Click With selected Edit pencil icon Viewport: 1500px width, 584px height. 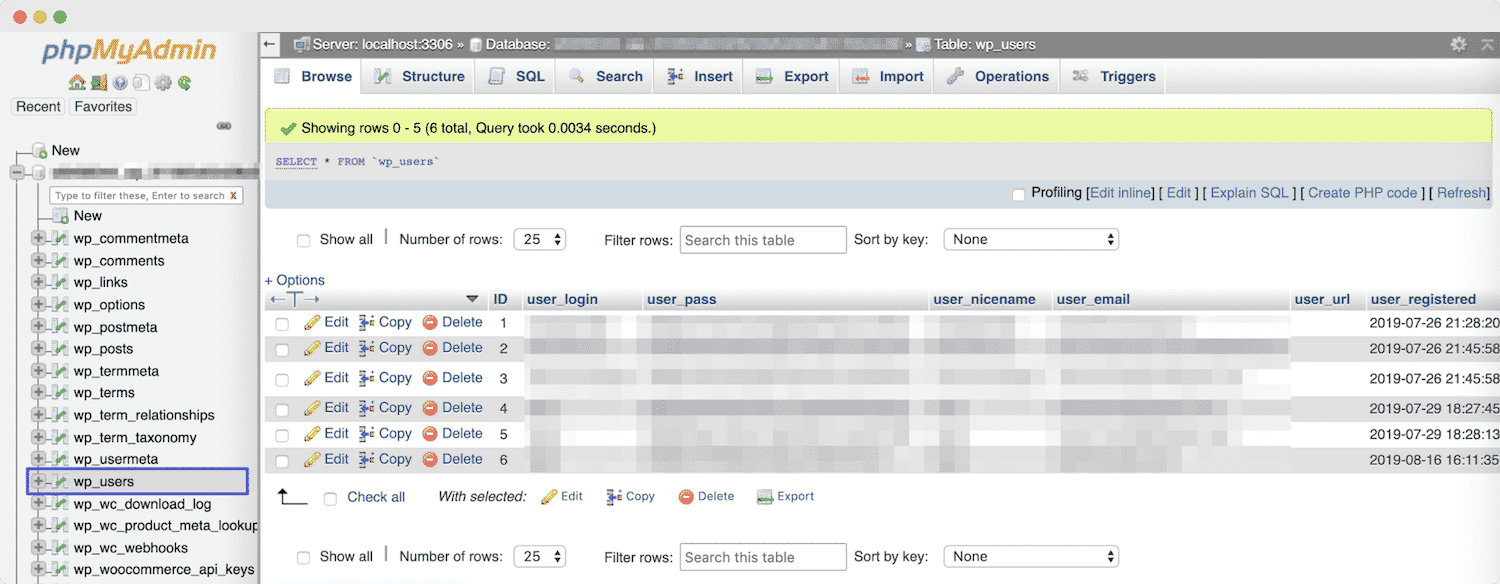tap(549, 497)
